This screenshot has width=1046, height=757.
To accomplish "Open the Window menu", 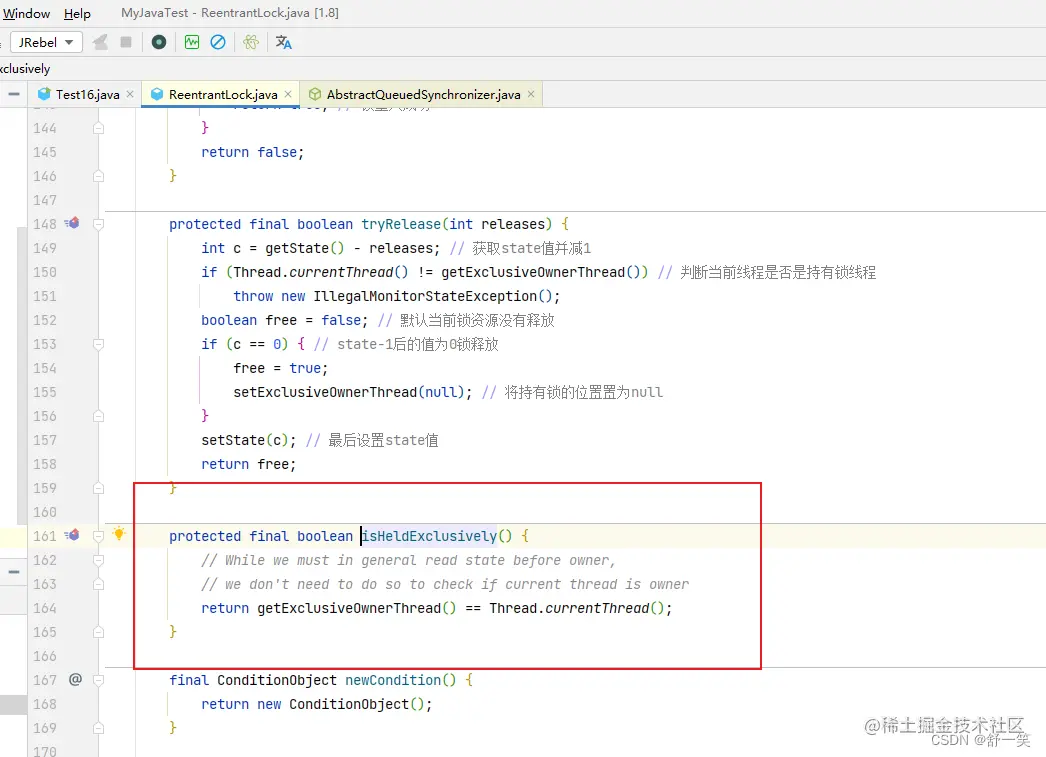I will tap(26, 13).
